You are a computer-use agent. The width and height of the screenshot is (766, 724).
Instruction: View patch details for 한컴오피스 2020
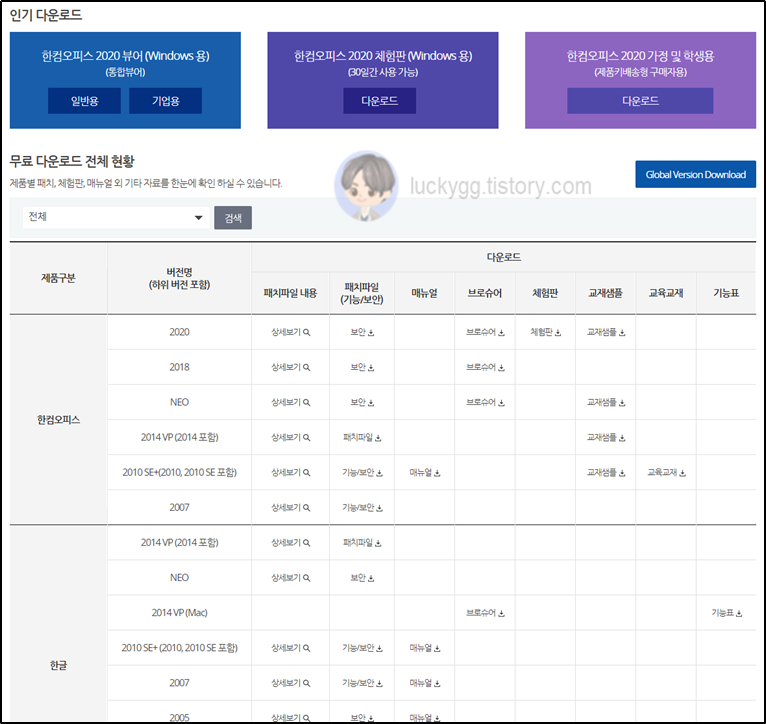291,332
